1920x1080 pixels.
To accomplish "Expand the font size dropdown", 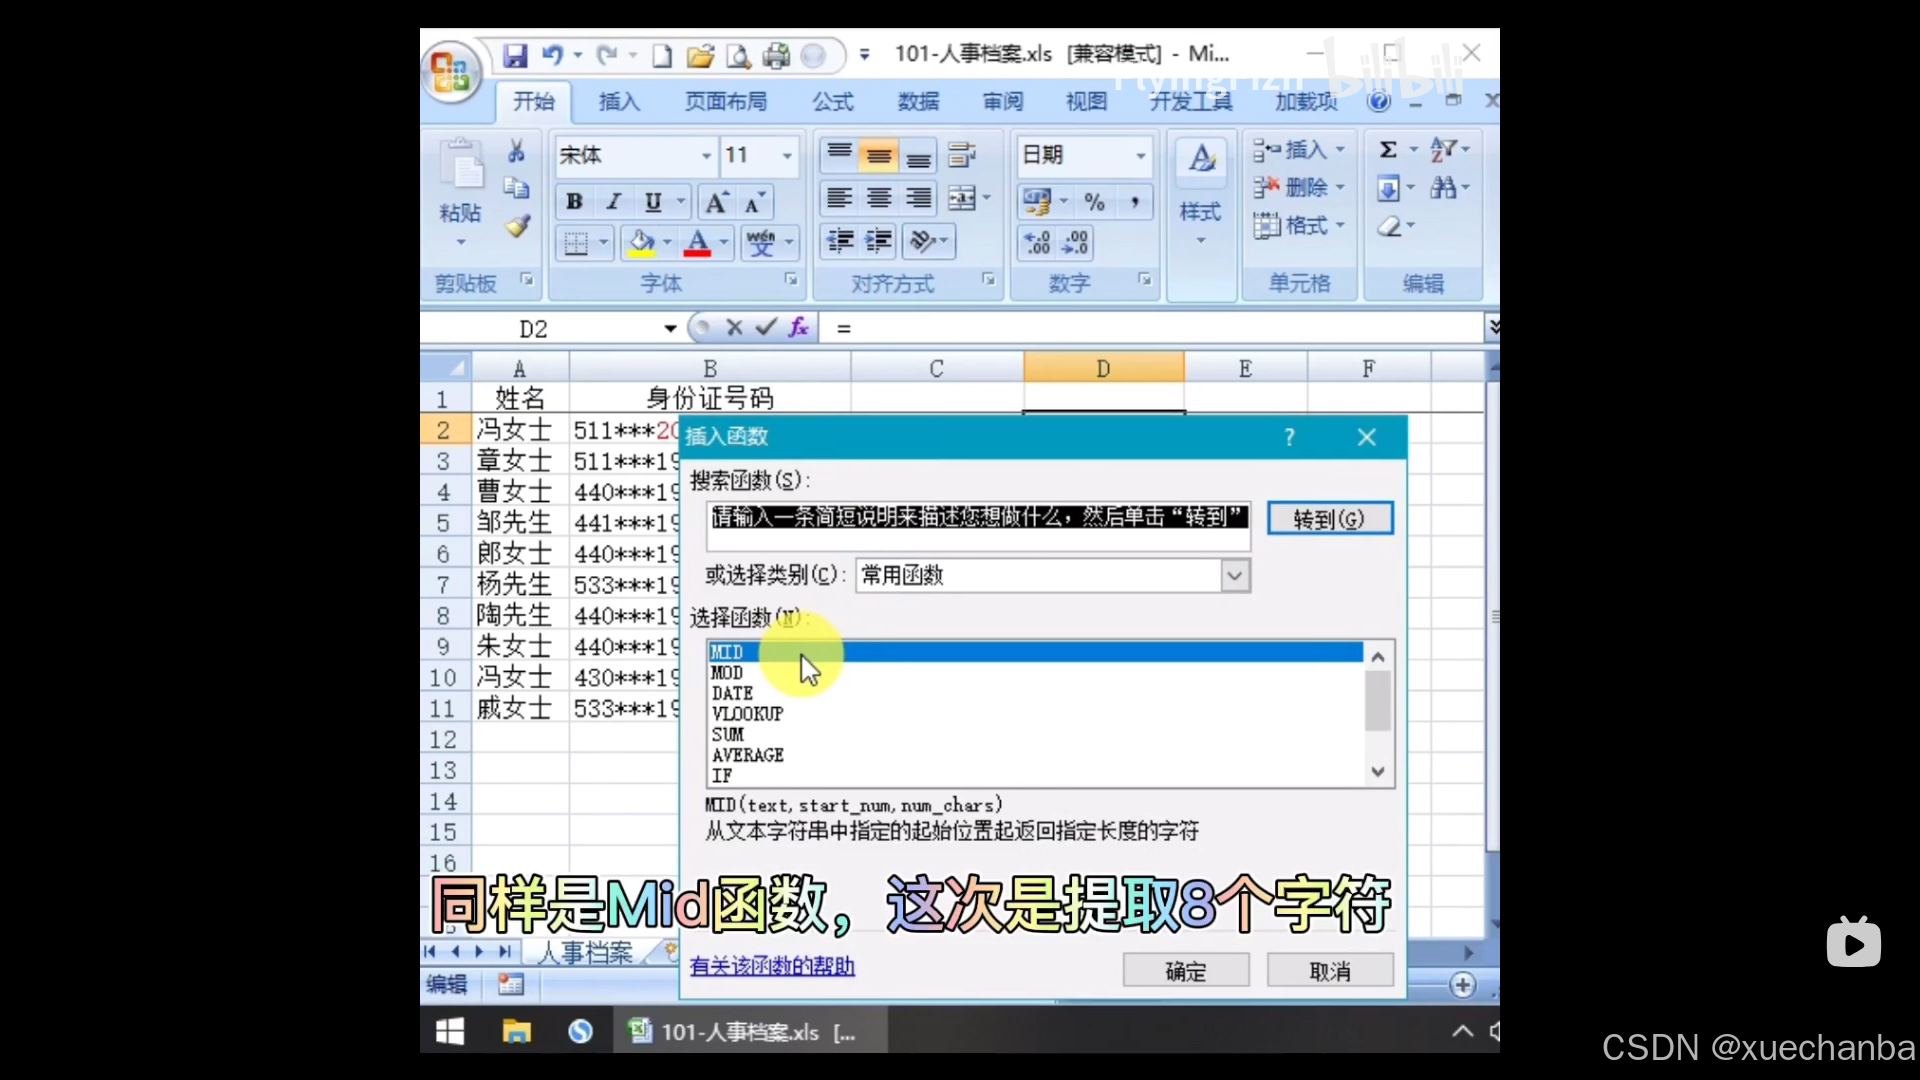I will click(787, 156).
